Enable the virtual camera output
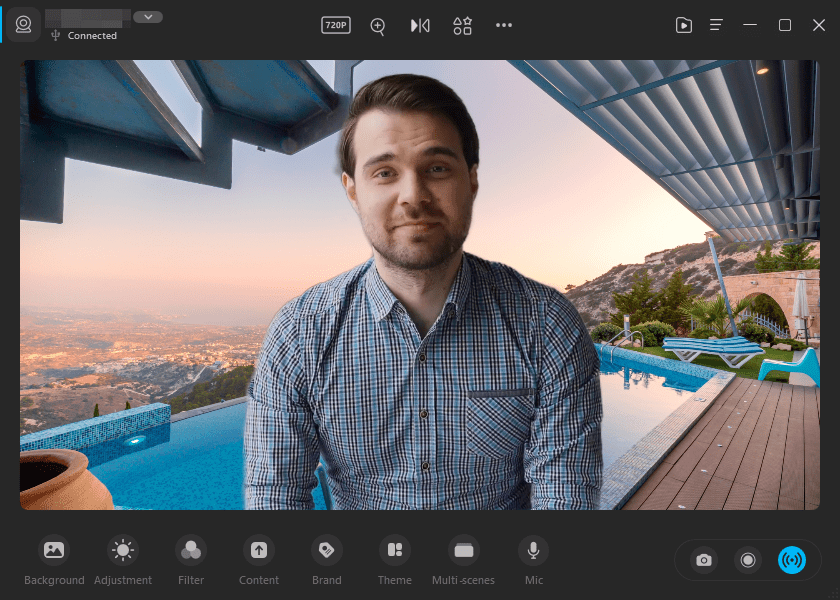Image resolution: width=840 pixels, height=600 pixels. [x=793, y=560]
